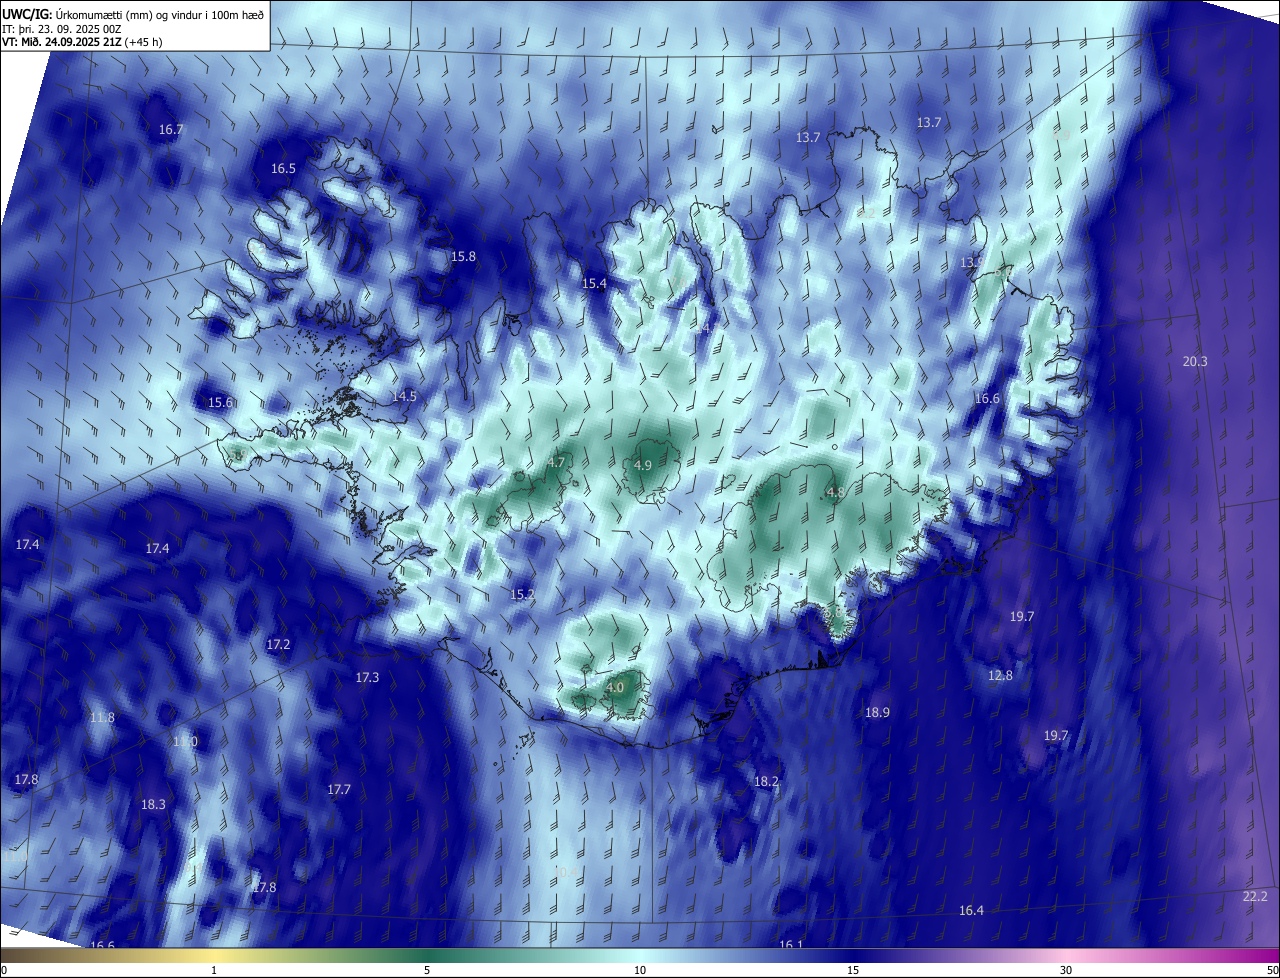Click the map value 17.7
This screenshot has height=978, width=1280.
point(339,790)
